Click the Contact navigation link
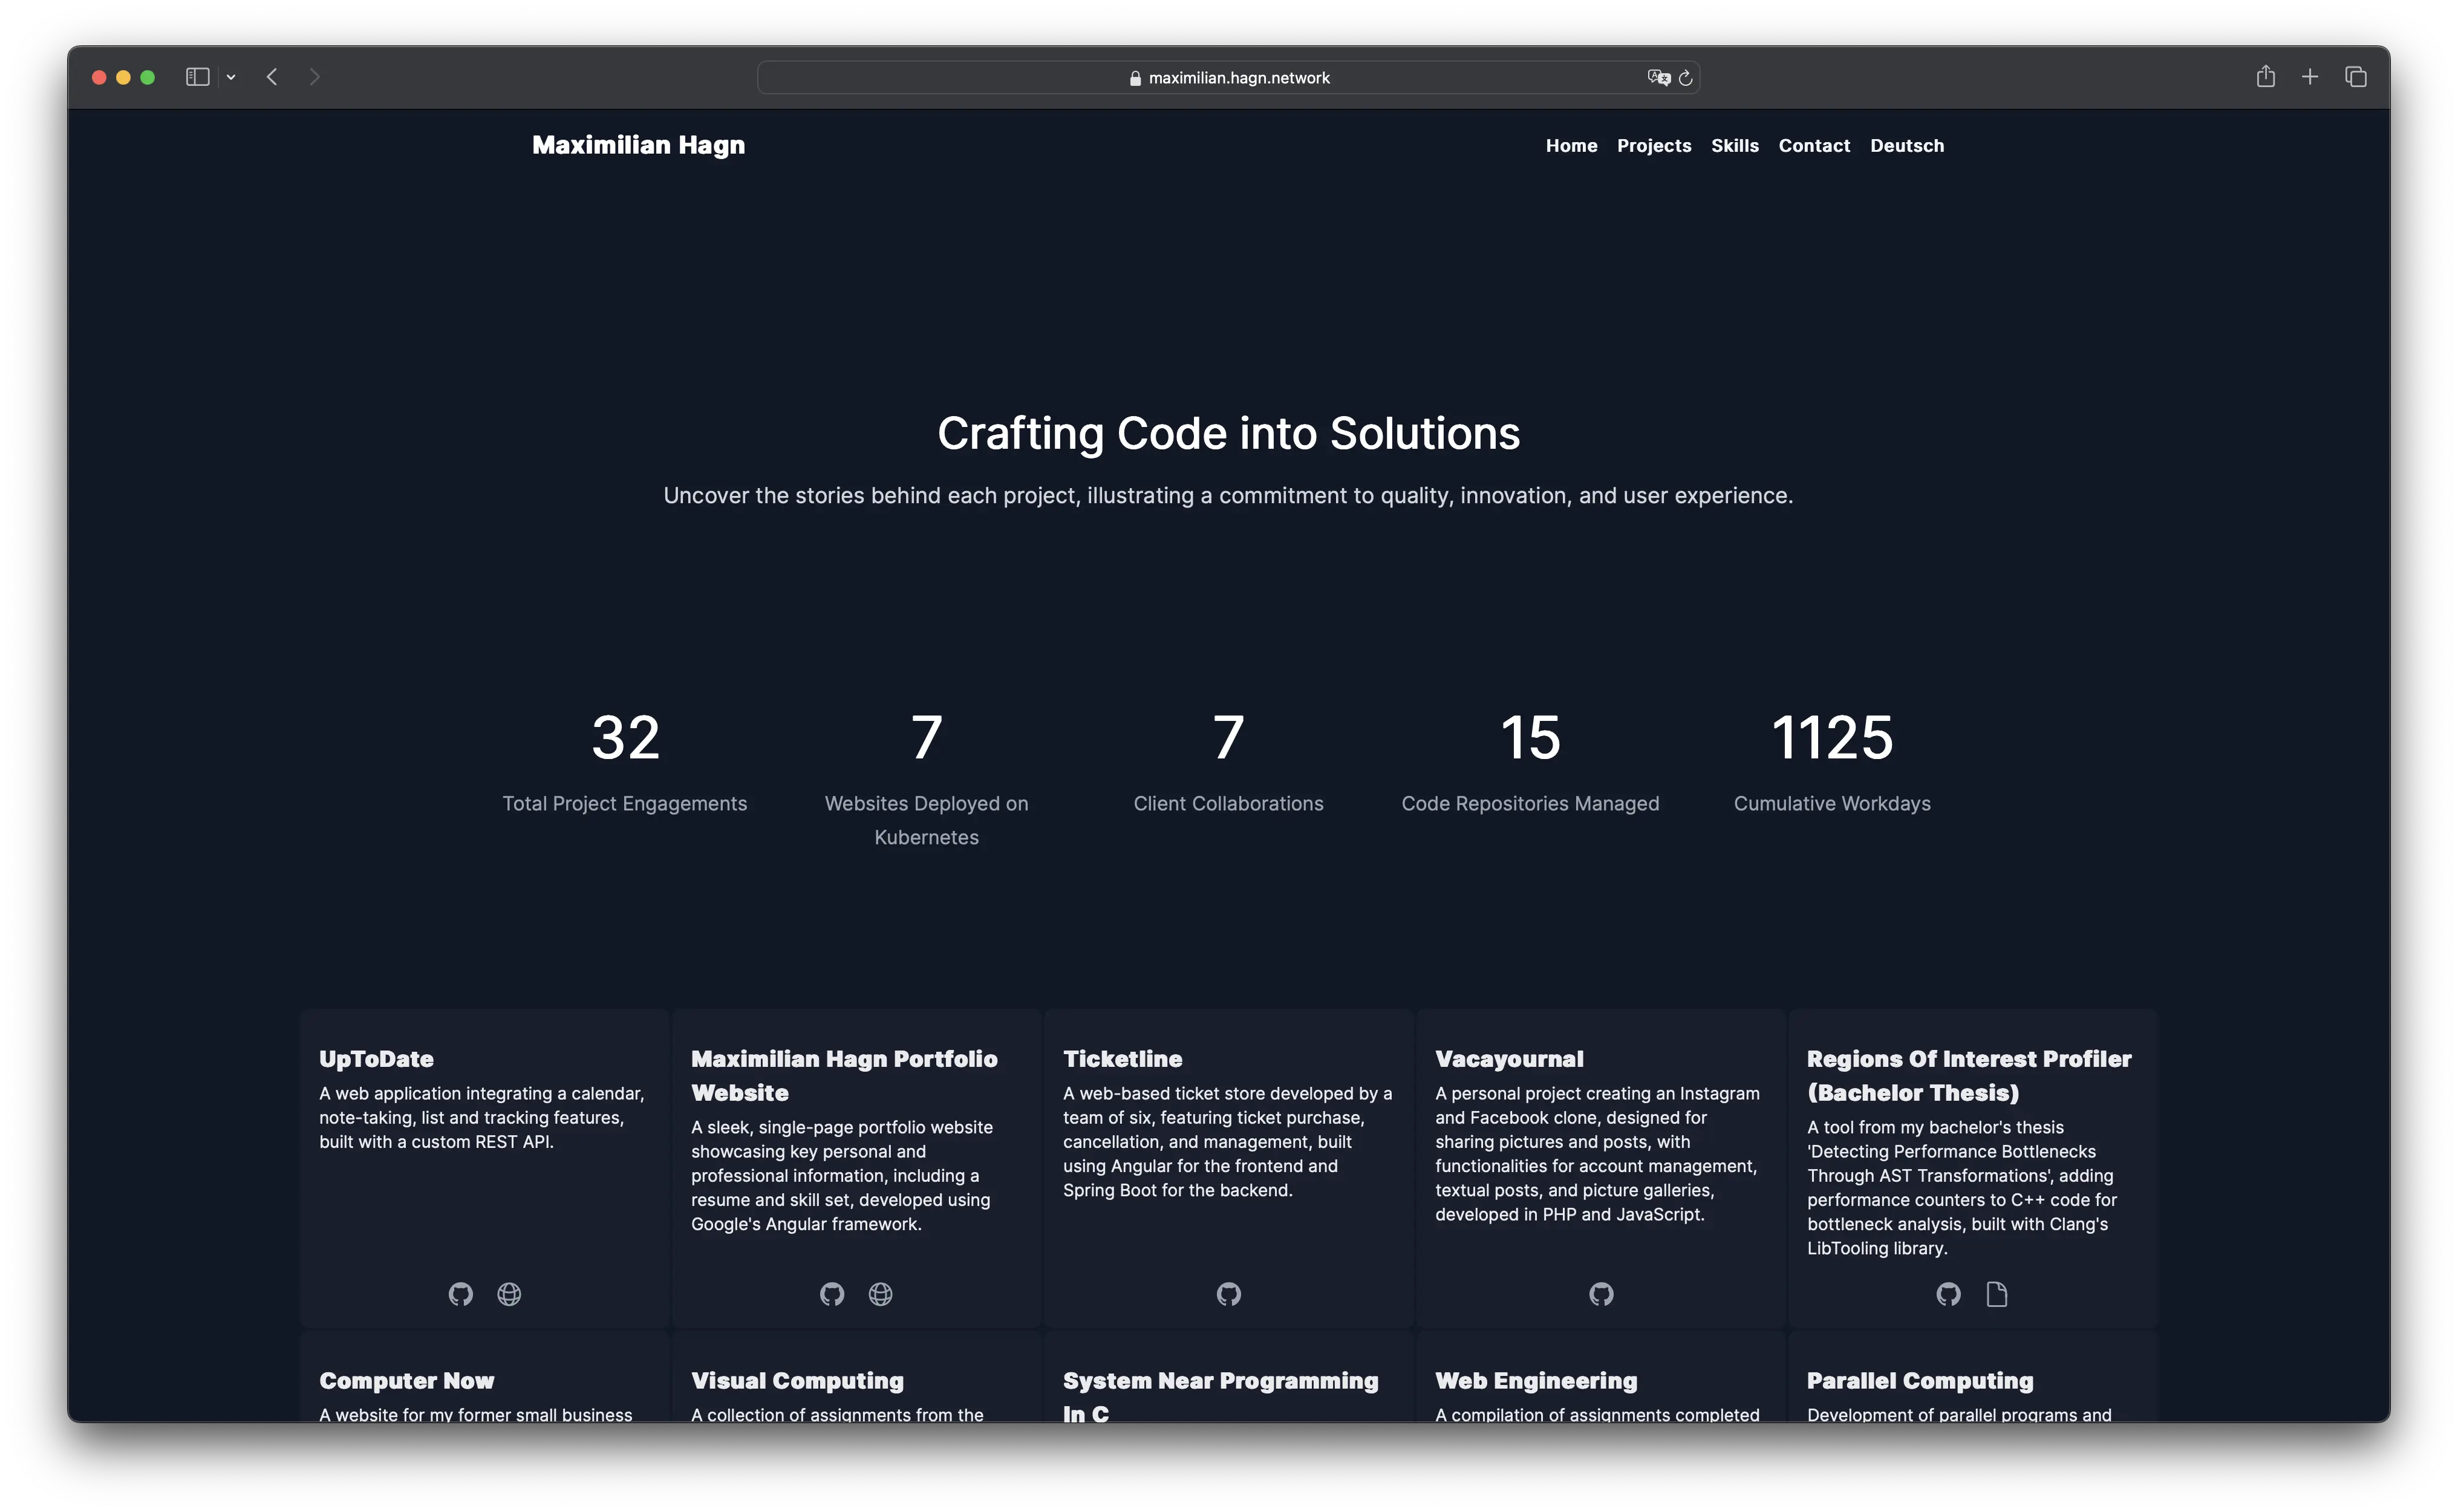Screen dimensions: 2458x1512 point(1814,146)
